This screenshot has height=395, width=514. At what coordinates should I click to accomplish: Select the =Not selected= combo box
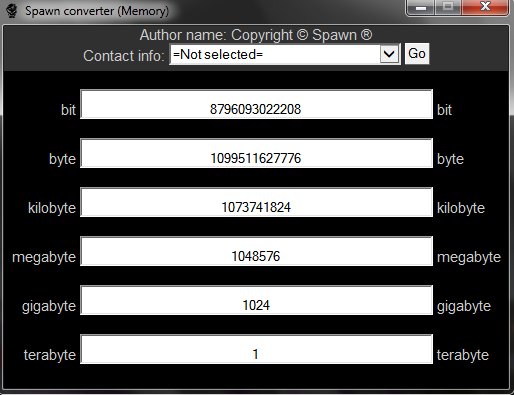(285, 54)
